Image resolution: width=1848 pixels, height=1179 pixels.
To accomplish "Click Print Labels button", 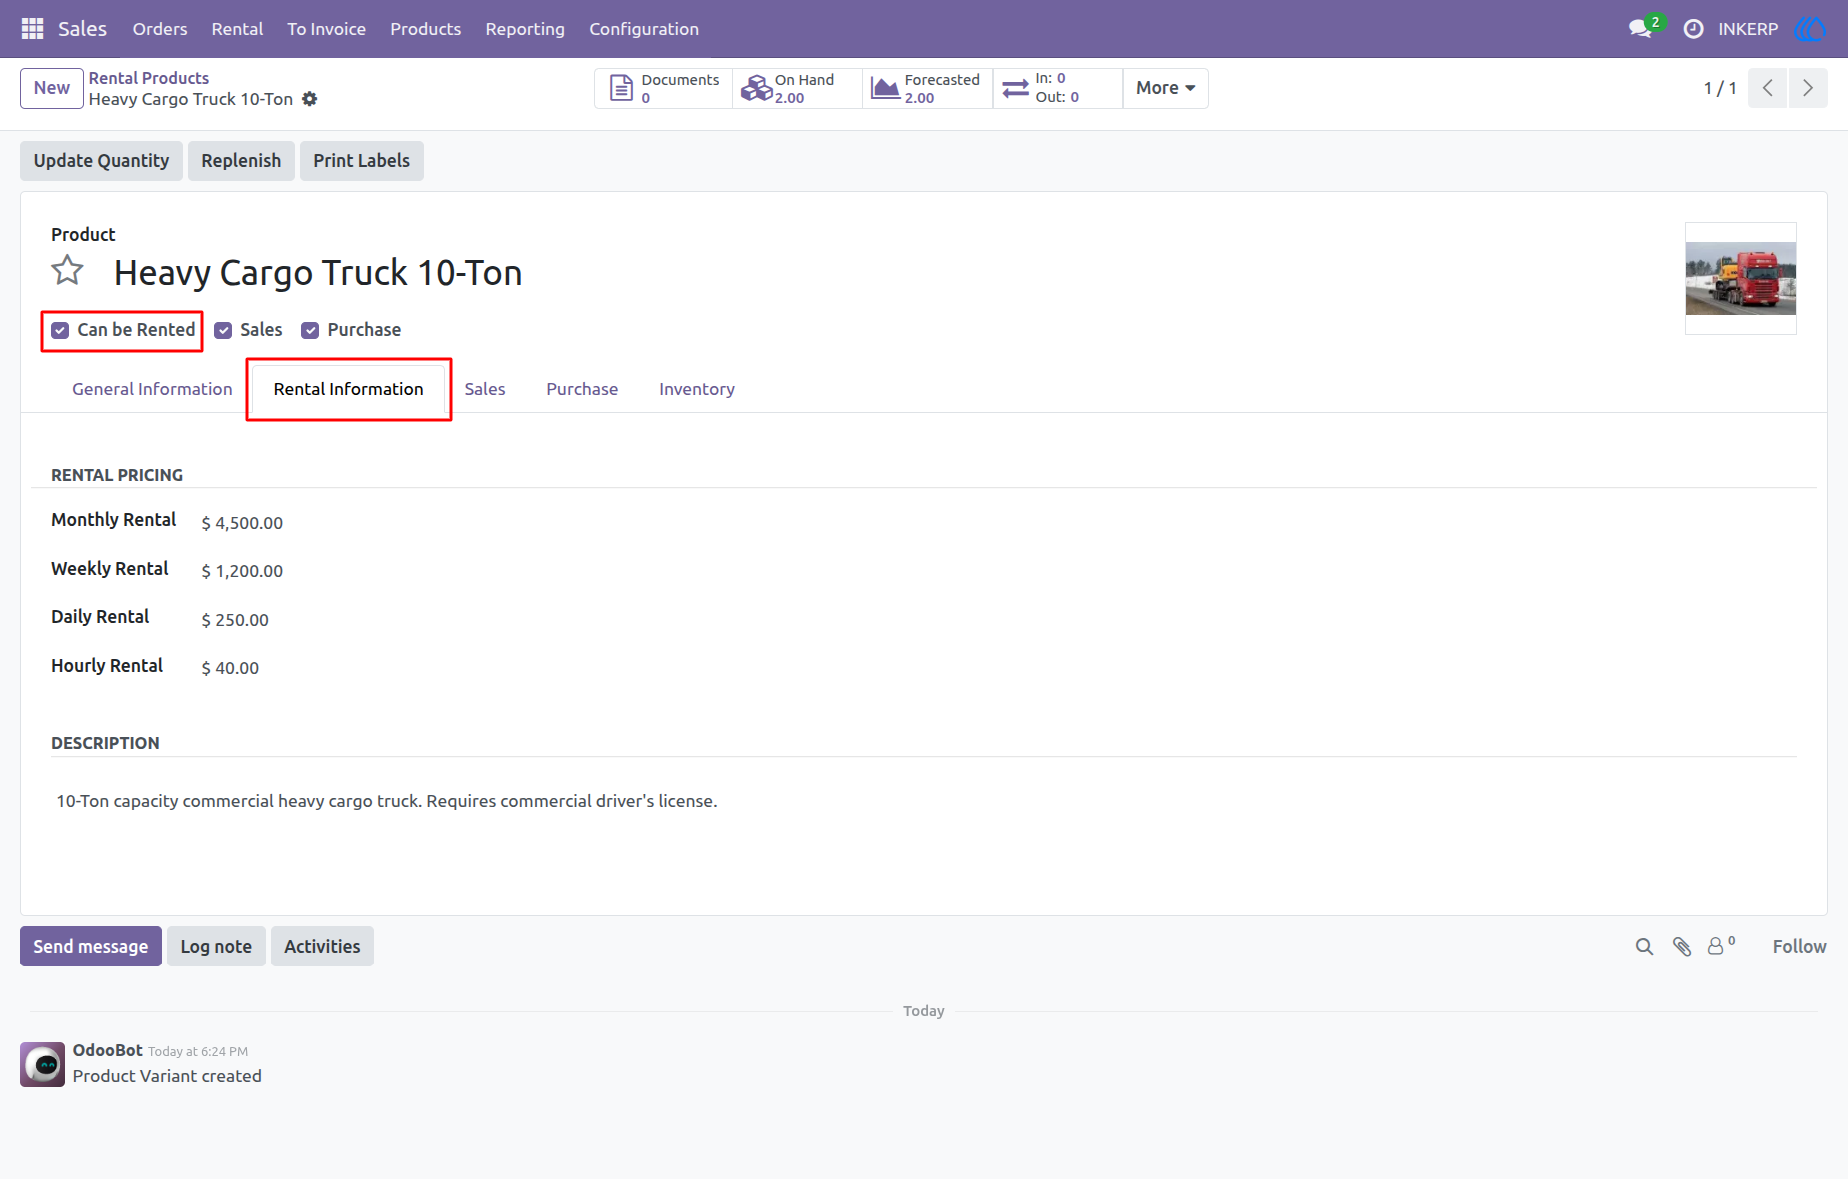I will click(x=361, y=161).
